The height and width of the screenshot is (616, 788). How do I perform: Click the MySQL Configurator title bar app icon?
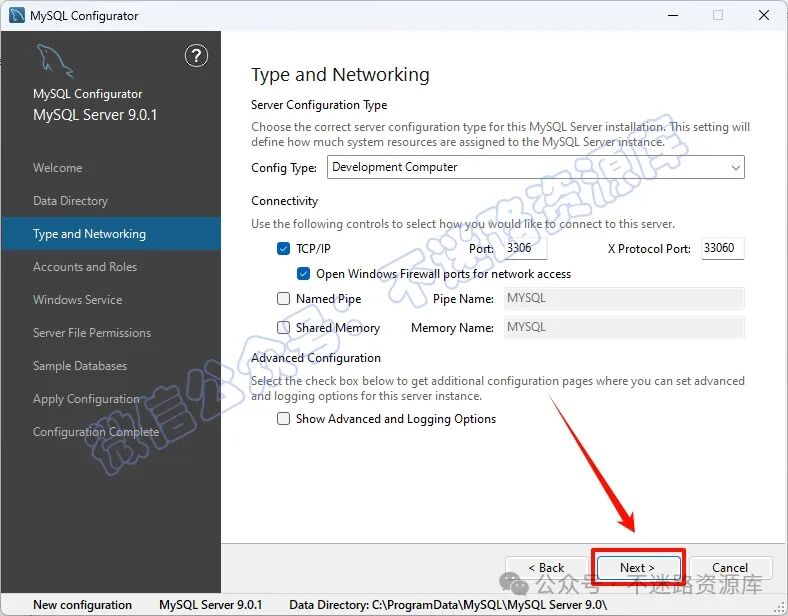(x=17, y=16)
